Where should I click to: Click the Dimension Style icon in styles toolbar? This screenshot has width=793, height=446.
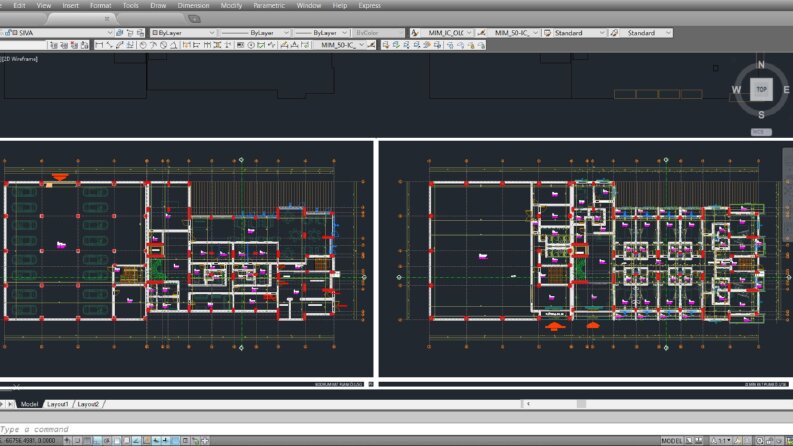point(481,33)
